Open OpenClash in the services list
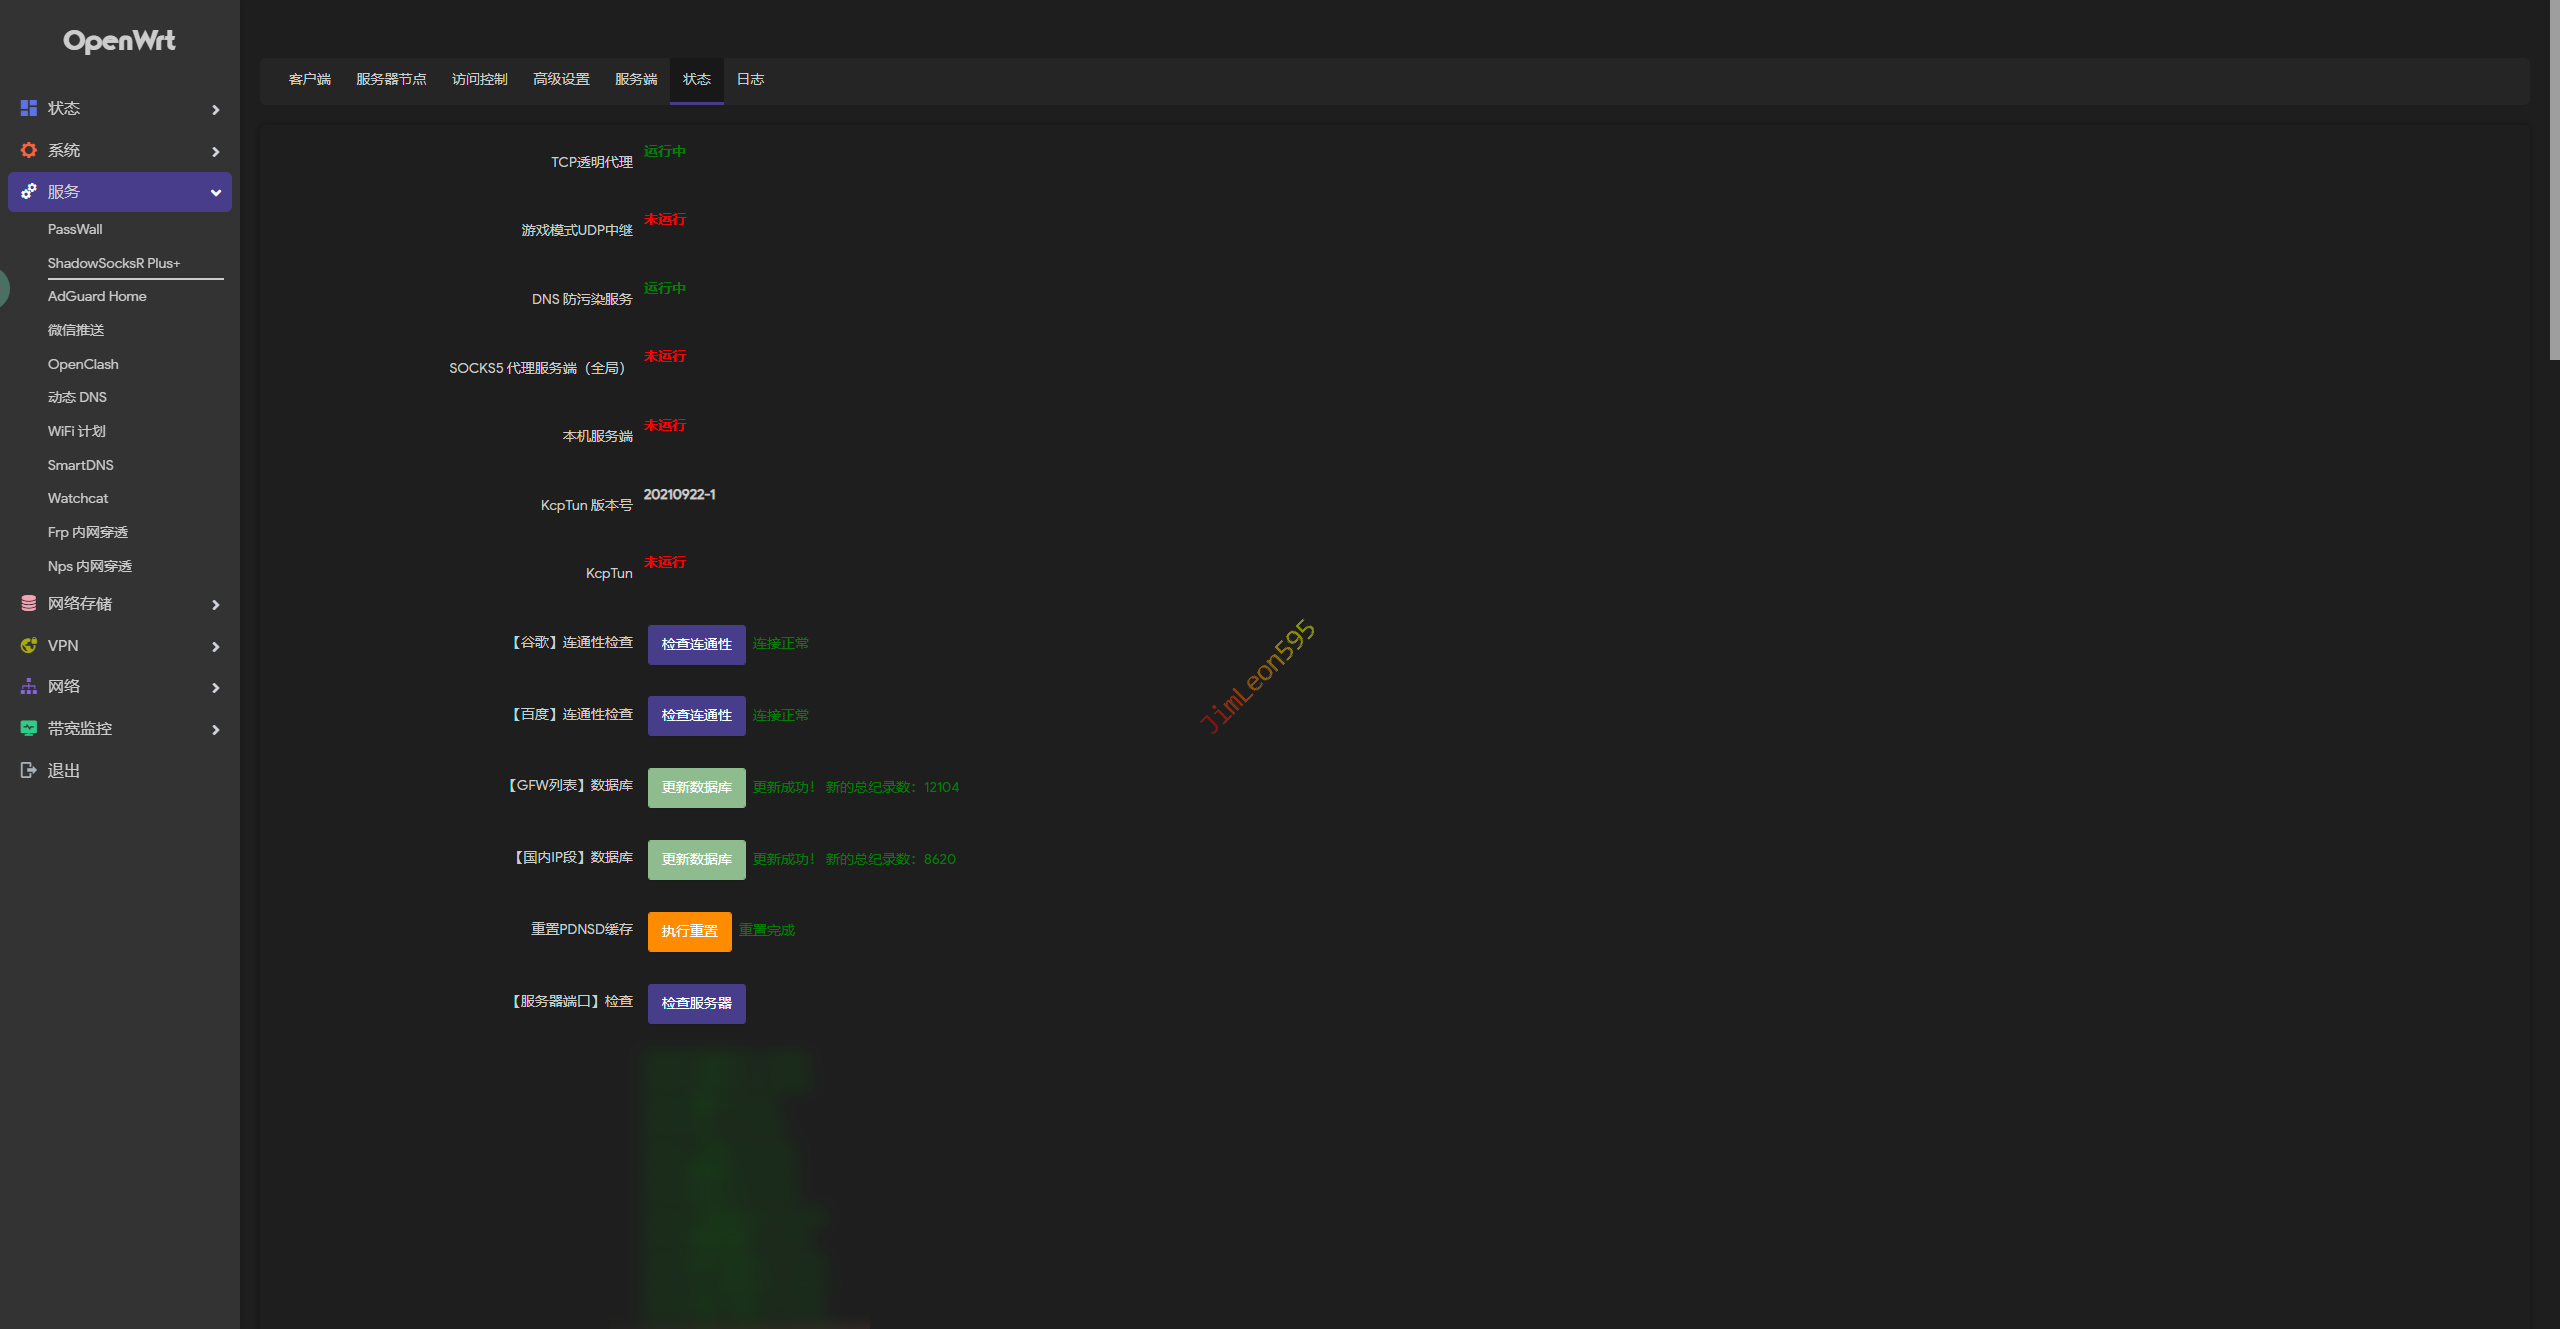The height and width of the screenshot is (1329, 2560). tap(83, 364)
